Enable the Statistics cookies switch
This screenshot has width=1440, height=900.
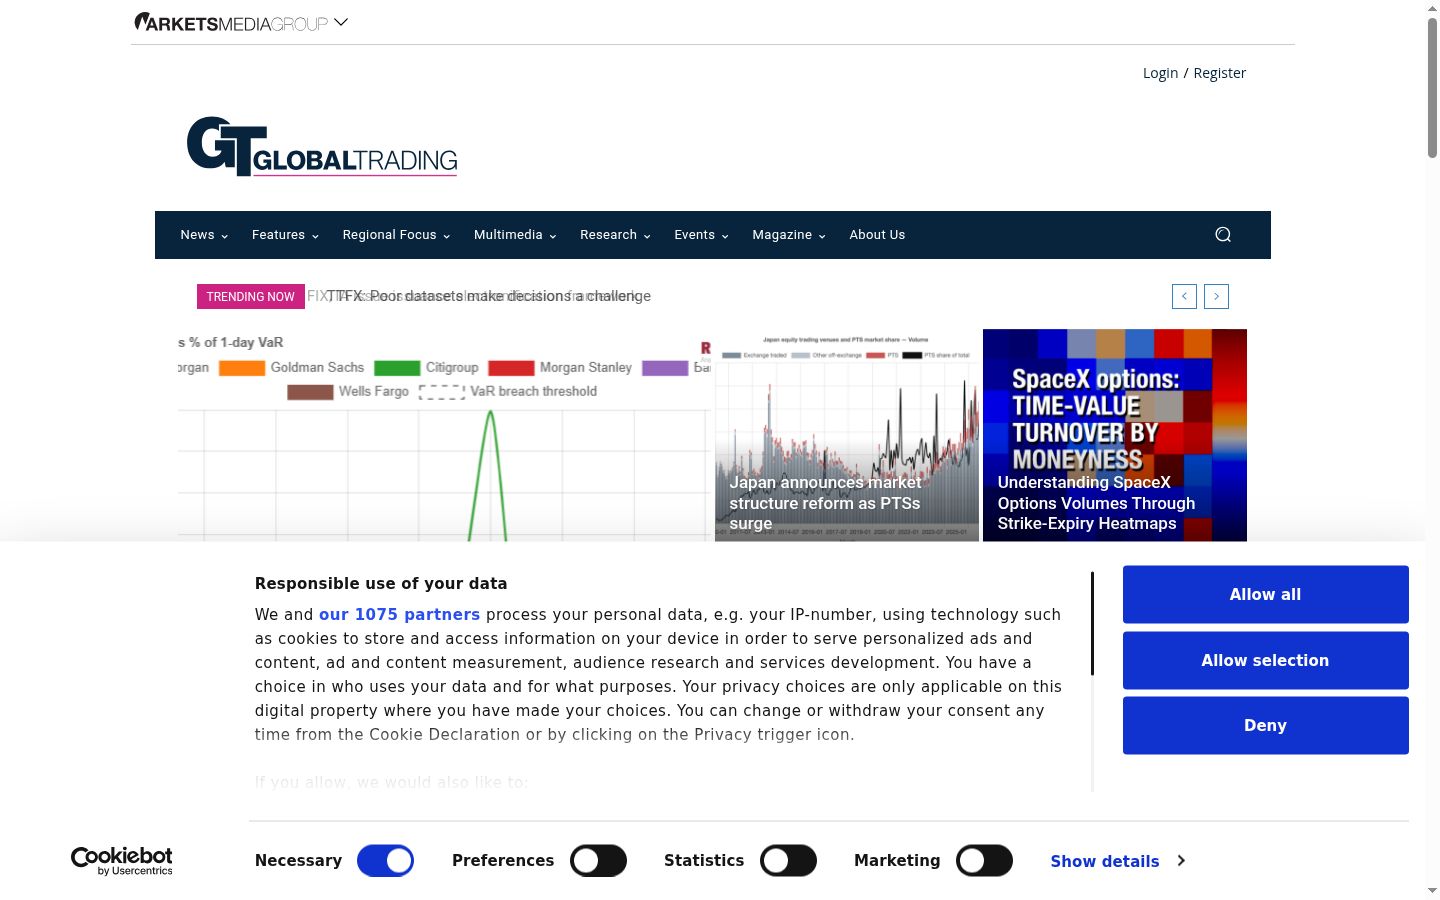tap(788, 861)
